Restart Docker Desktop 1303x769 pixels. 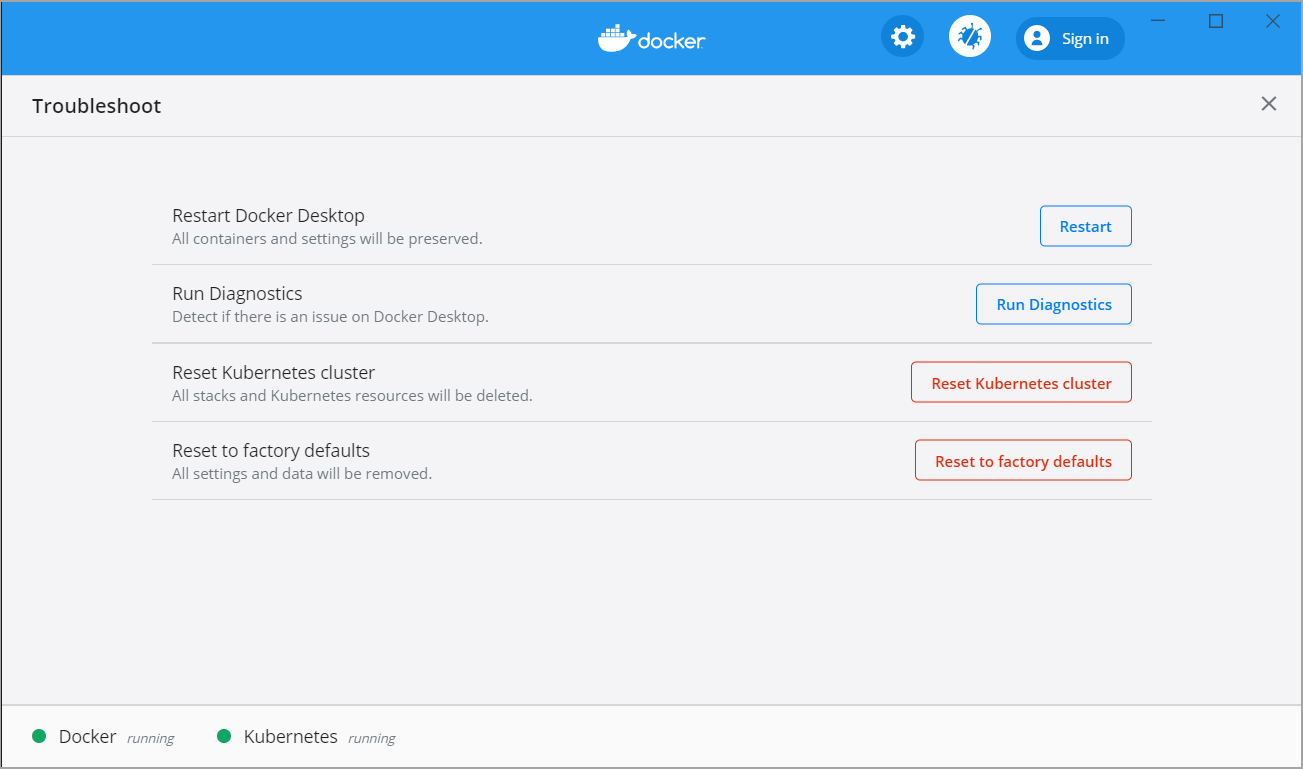[1085, 226]
